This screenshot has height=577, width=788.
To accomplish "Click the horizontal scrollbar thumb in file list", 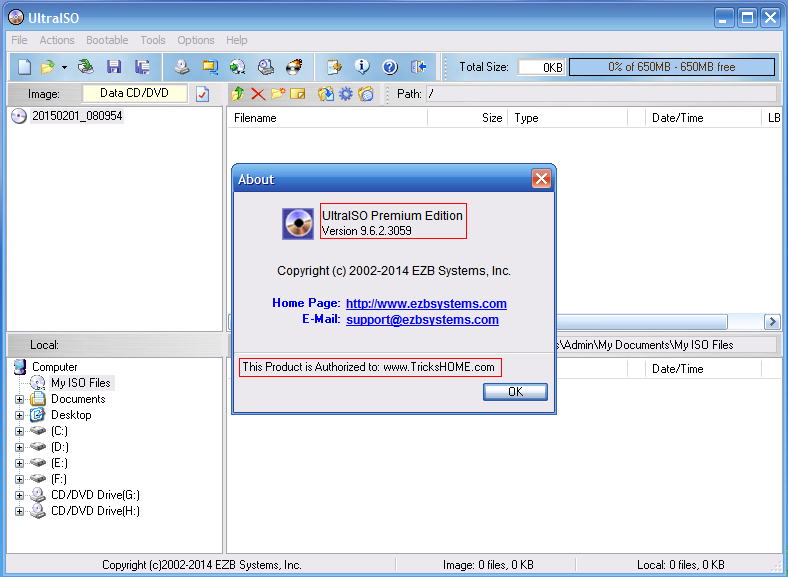I will tap(641, 322).
